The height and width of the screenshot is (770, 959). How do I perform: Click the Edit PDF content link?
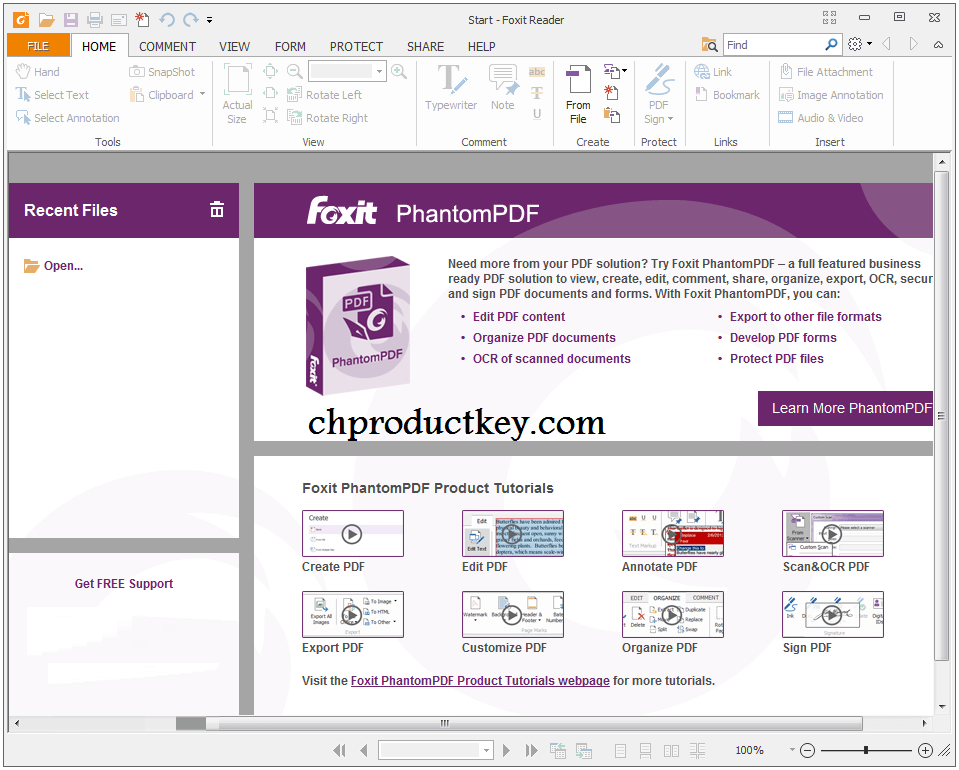point(519,317)
